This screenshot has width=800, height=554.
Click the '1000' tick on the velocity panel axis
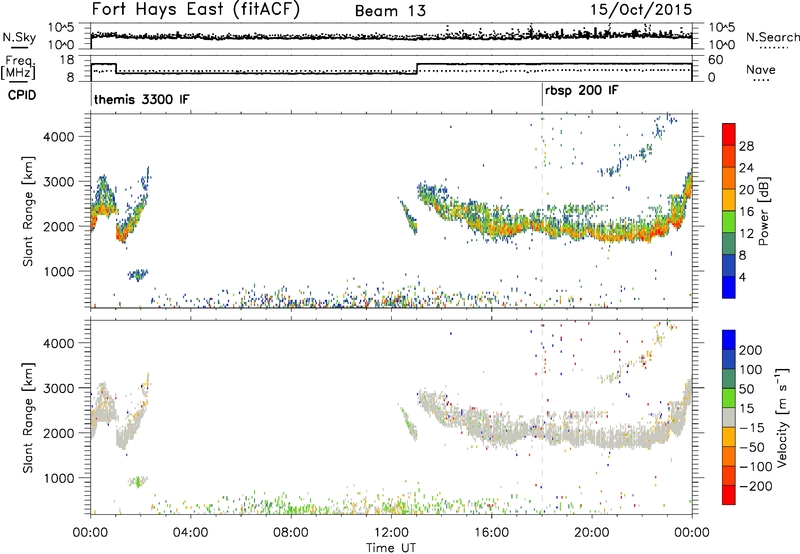(x=58, y=478)
